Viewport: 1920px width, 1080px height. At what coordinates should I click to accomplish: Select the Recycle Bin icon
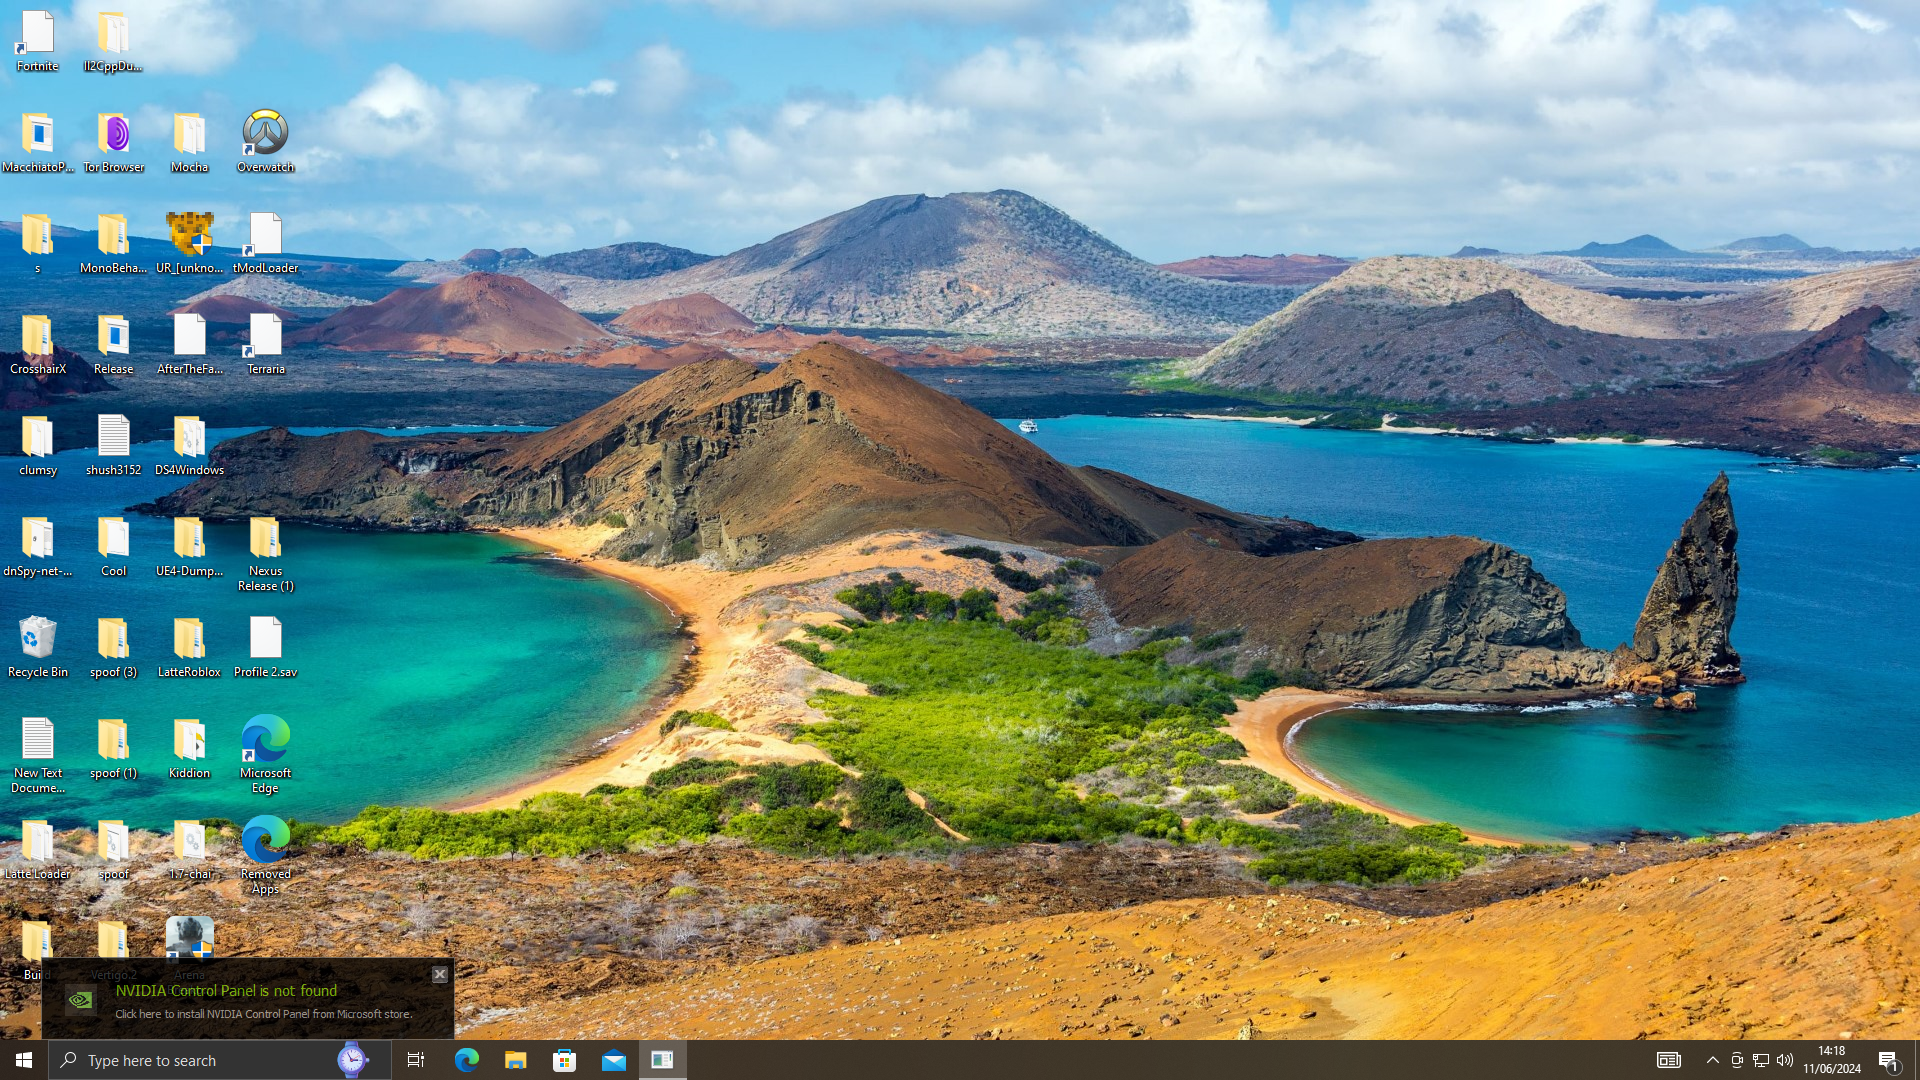click(x=37, y=646)
